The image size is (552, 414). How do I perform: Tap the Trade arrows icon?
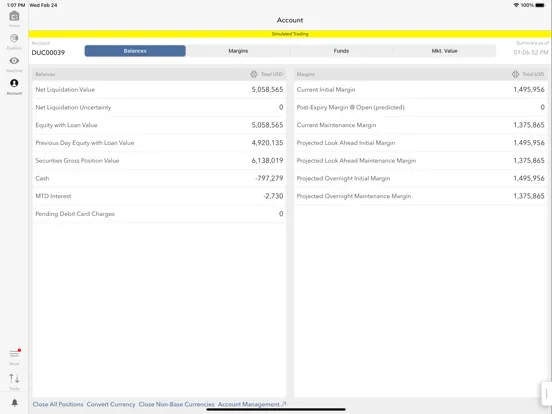14,378
